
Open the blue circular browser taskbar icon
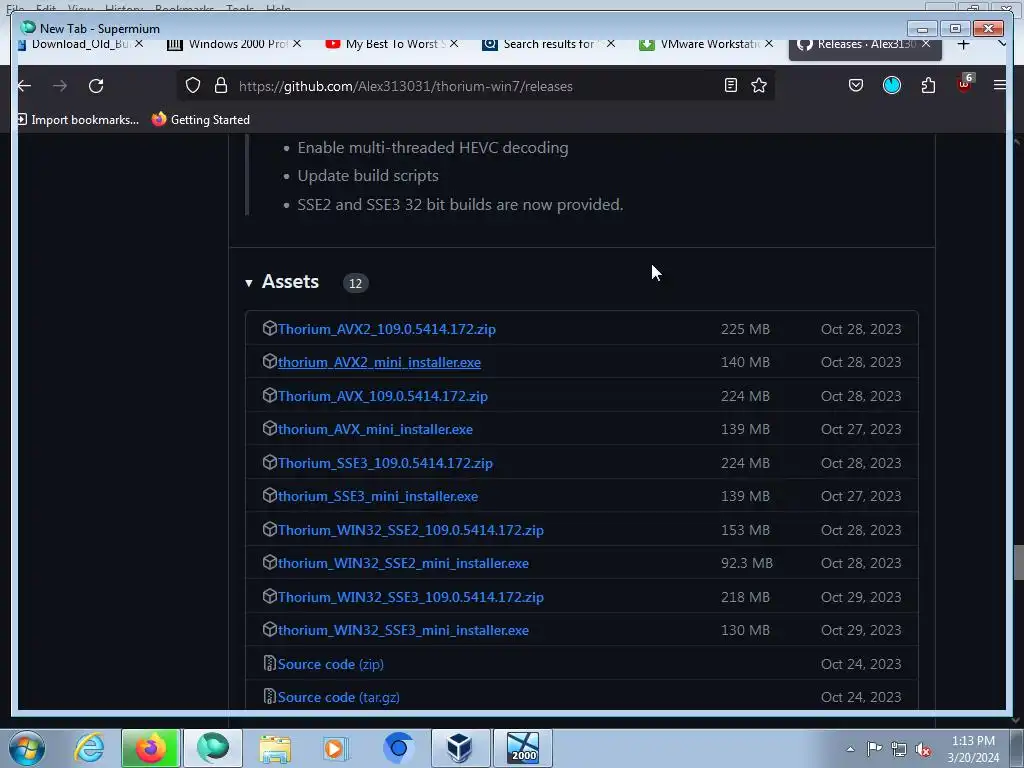[398, 748]
